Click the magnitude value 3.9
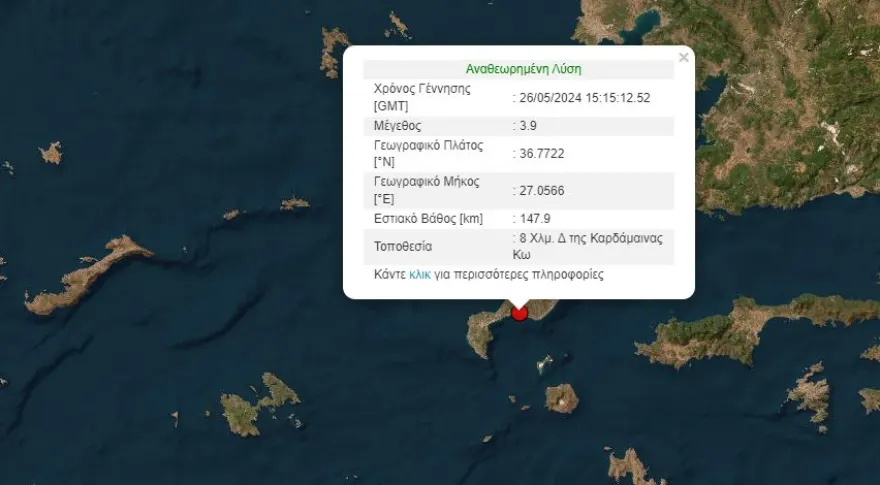The width and height of the screenshot is (880, 485). coord(529,126)
